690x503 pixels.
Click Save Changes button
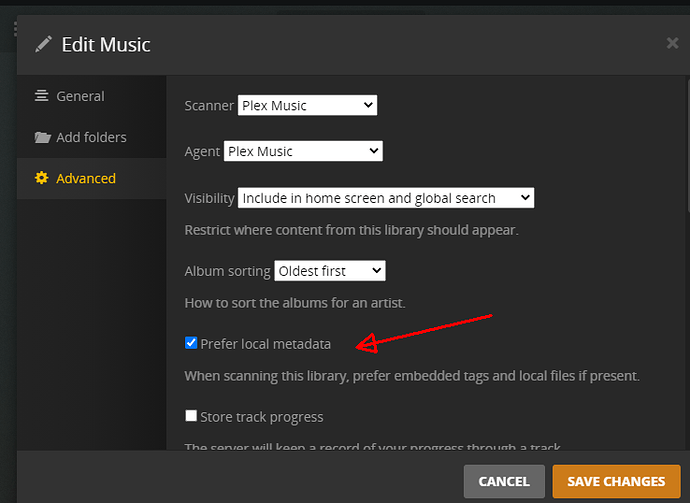(615, 481)
